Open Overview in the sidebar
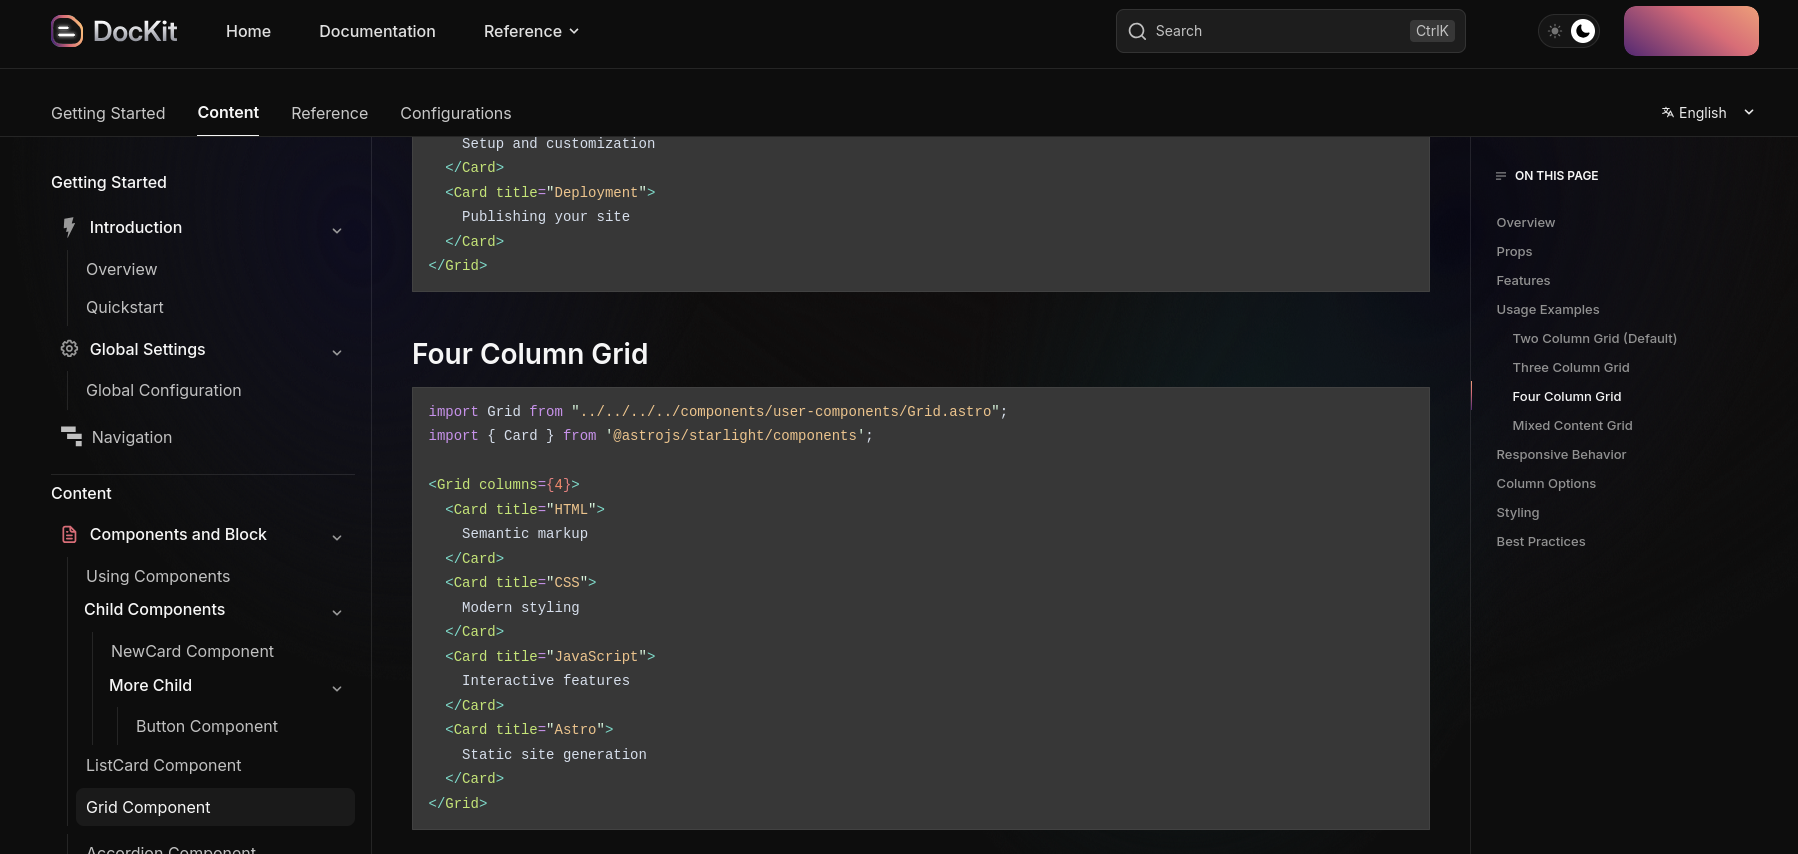The image size is (1798, 854). tap(121, 269)
